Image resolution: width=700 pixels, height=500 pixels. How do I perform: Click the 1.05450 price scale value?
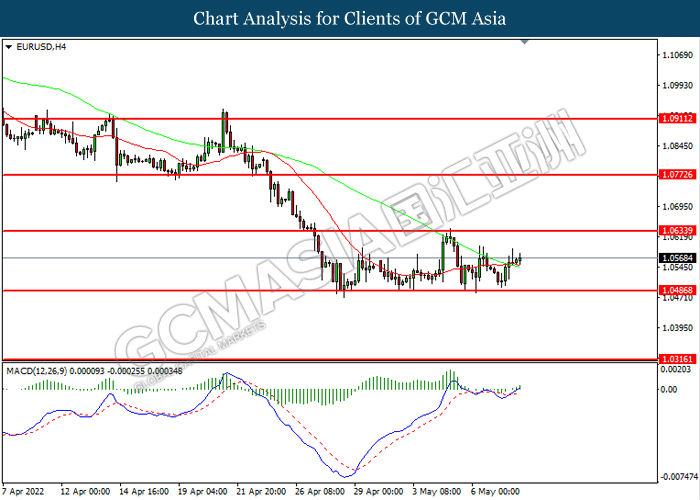[x=678, y=267]
